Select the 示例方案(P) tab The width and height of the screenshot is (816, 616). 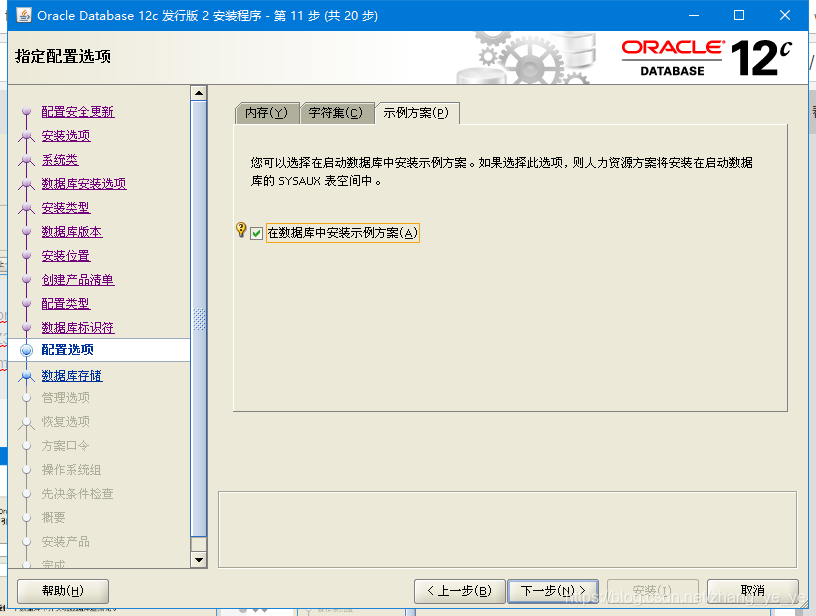coord(416,113)
